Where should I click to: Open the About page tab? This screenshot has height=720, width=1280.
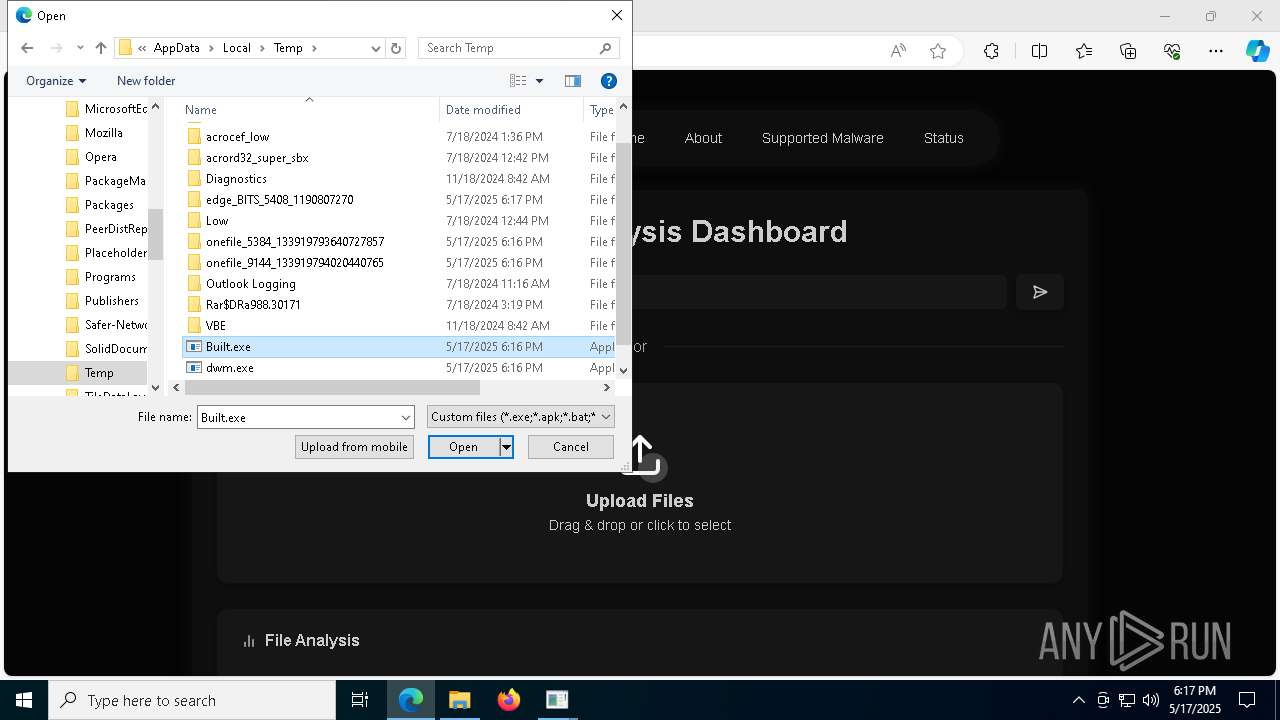point(703,138)
